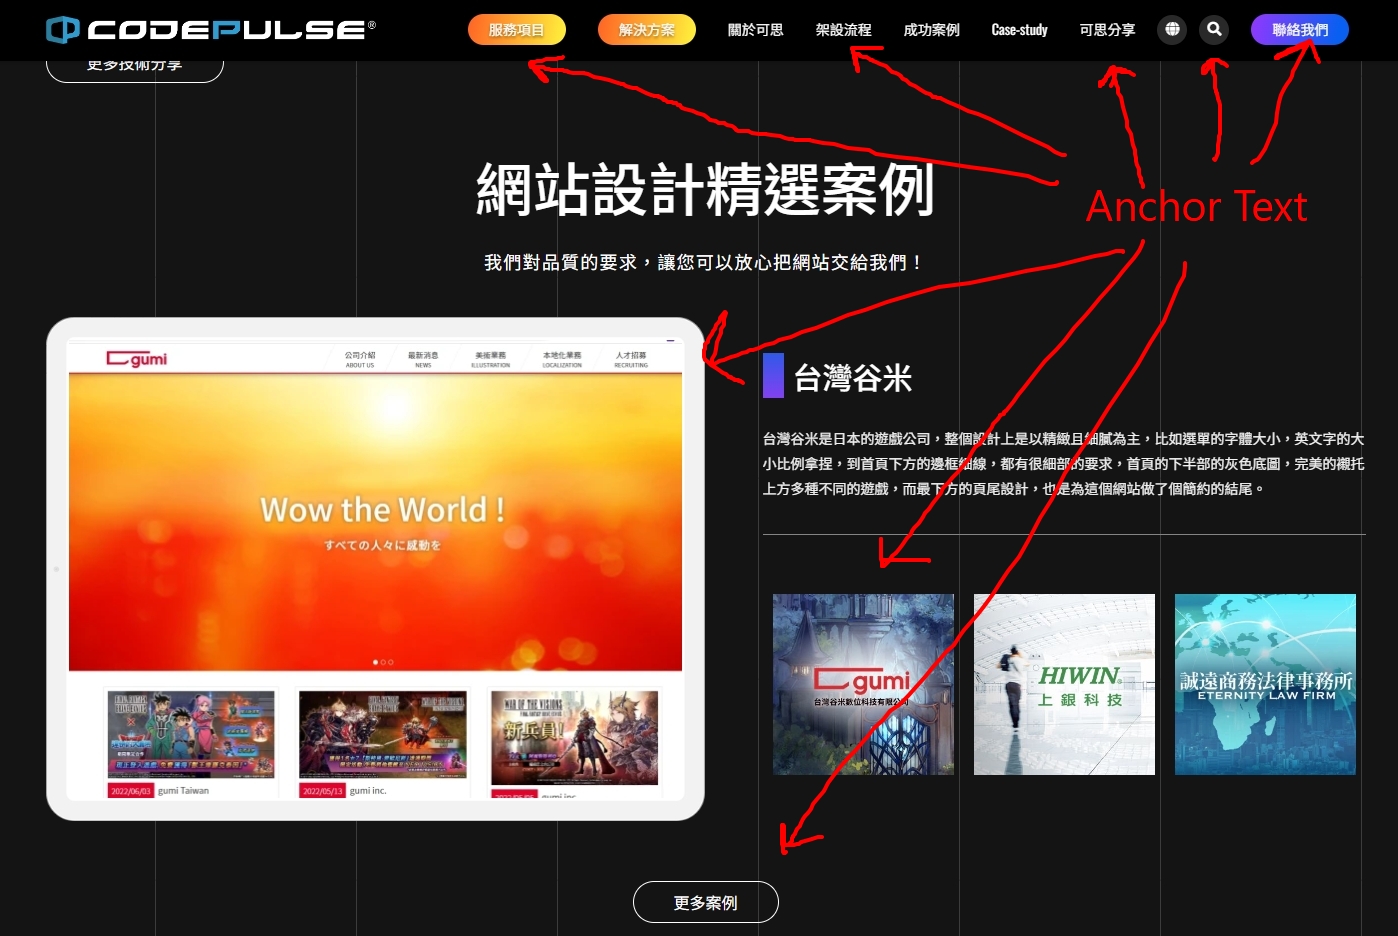Click the 更多案例 button
The image size is (1398, 936).
[705, 902]
